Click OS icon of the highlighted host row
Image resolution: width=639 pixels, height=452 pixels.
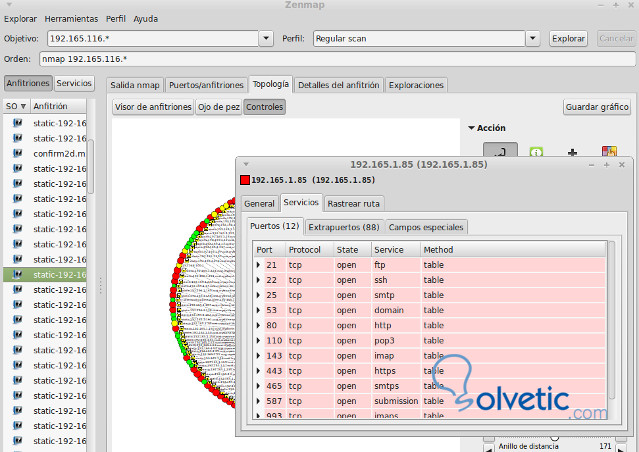tap(18, 274)
